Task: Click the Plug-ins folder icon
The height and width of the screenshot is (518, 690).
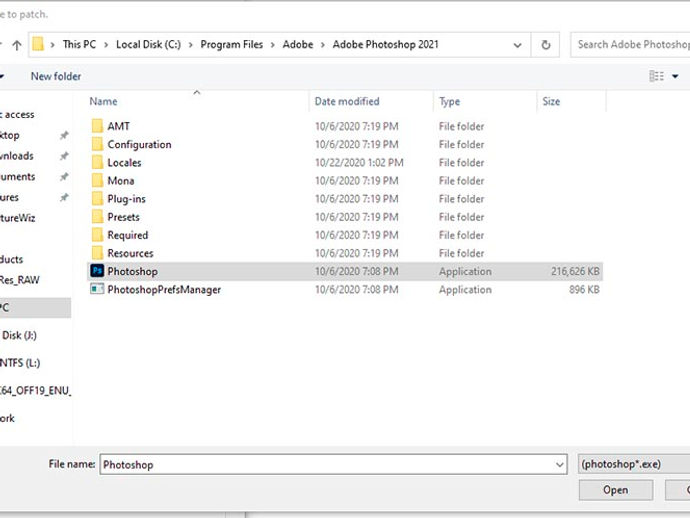Action: click(97, 198)
